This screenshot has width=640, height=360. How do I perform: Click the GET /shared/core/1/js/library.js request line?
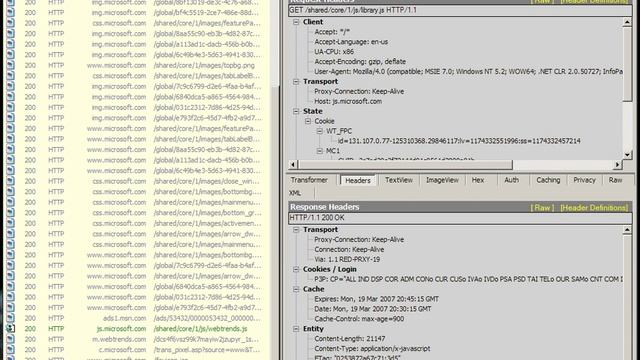tap(460, 10)
